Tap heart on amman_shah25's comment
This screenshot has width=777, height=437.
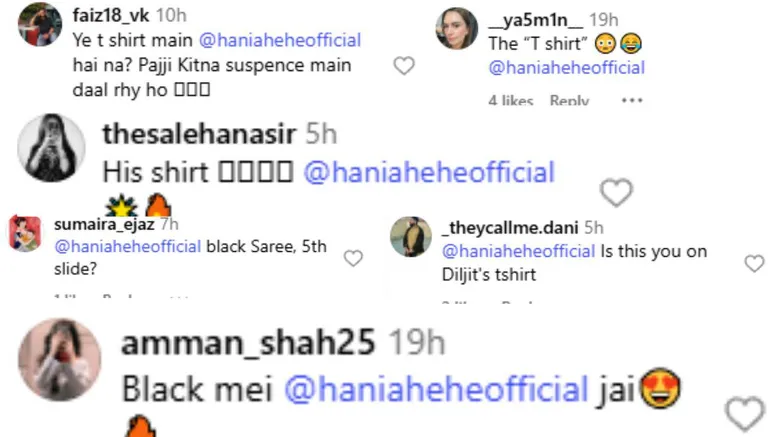pos(744,412)
